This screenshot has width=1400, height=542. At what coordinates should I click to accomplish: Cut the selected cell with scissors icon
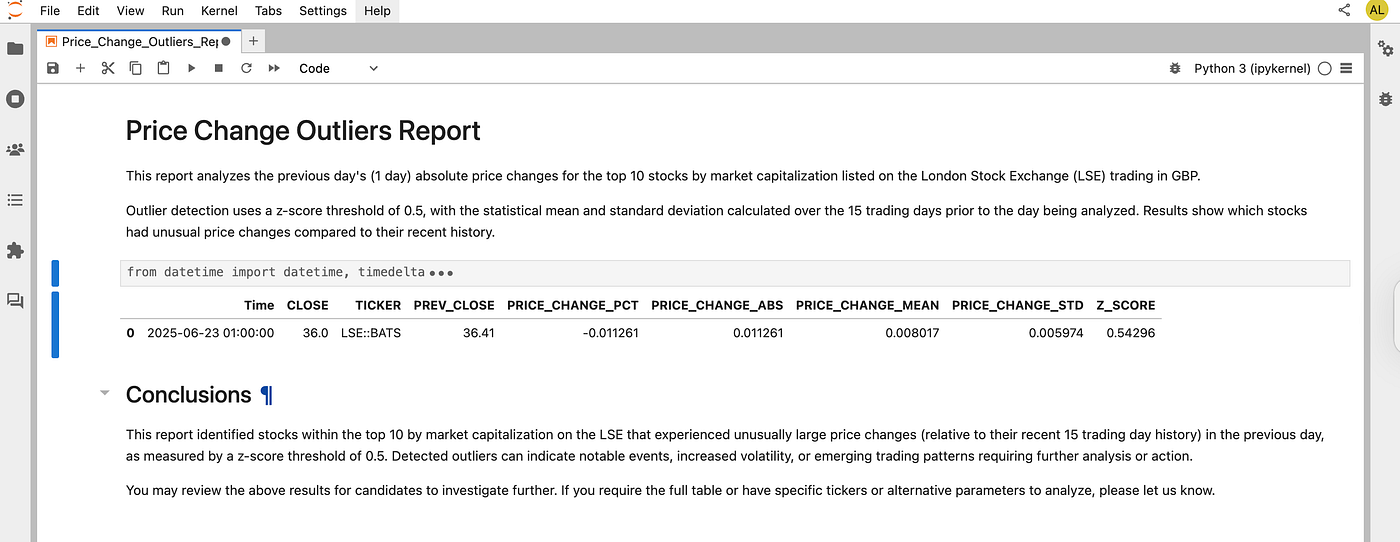[108, 68]
